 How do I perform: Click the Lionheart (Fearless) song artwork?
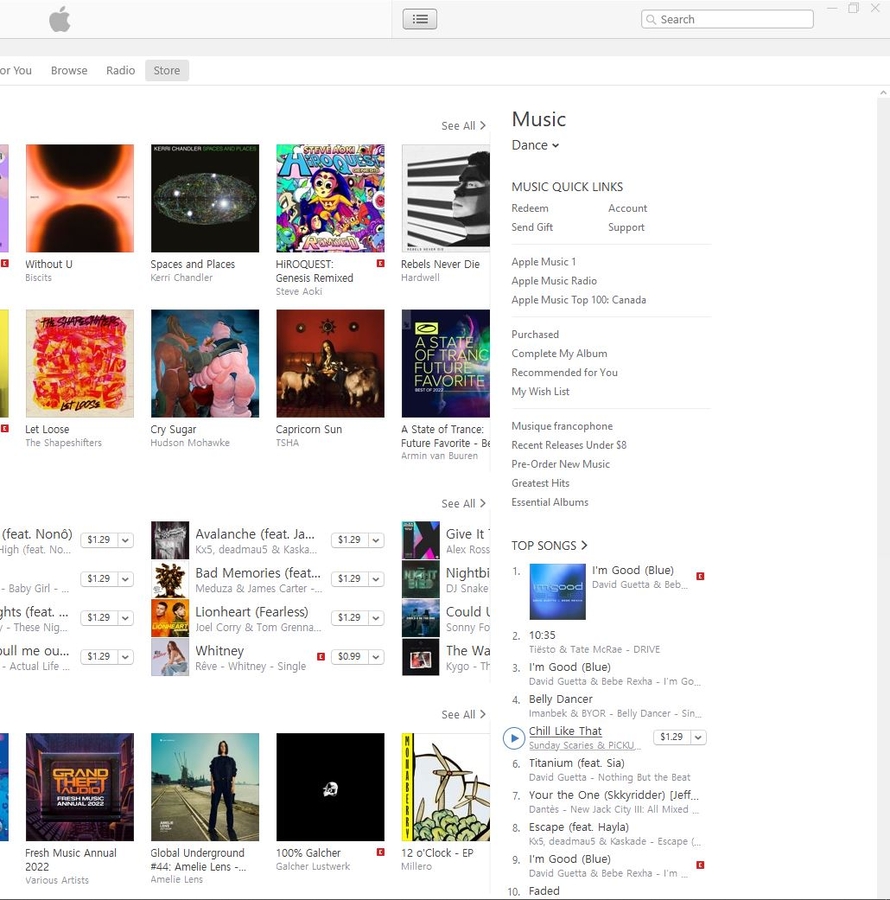[x=170, y=618]
